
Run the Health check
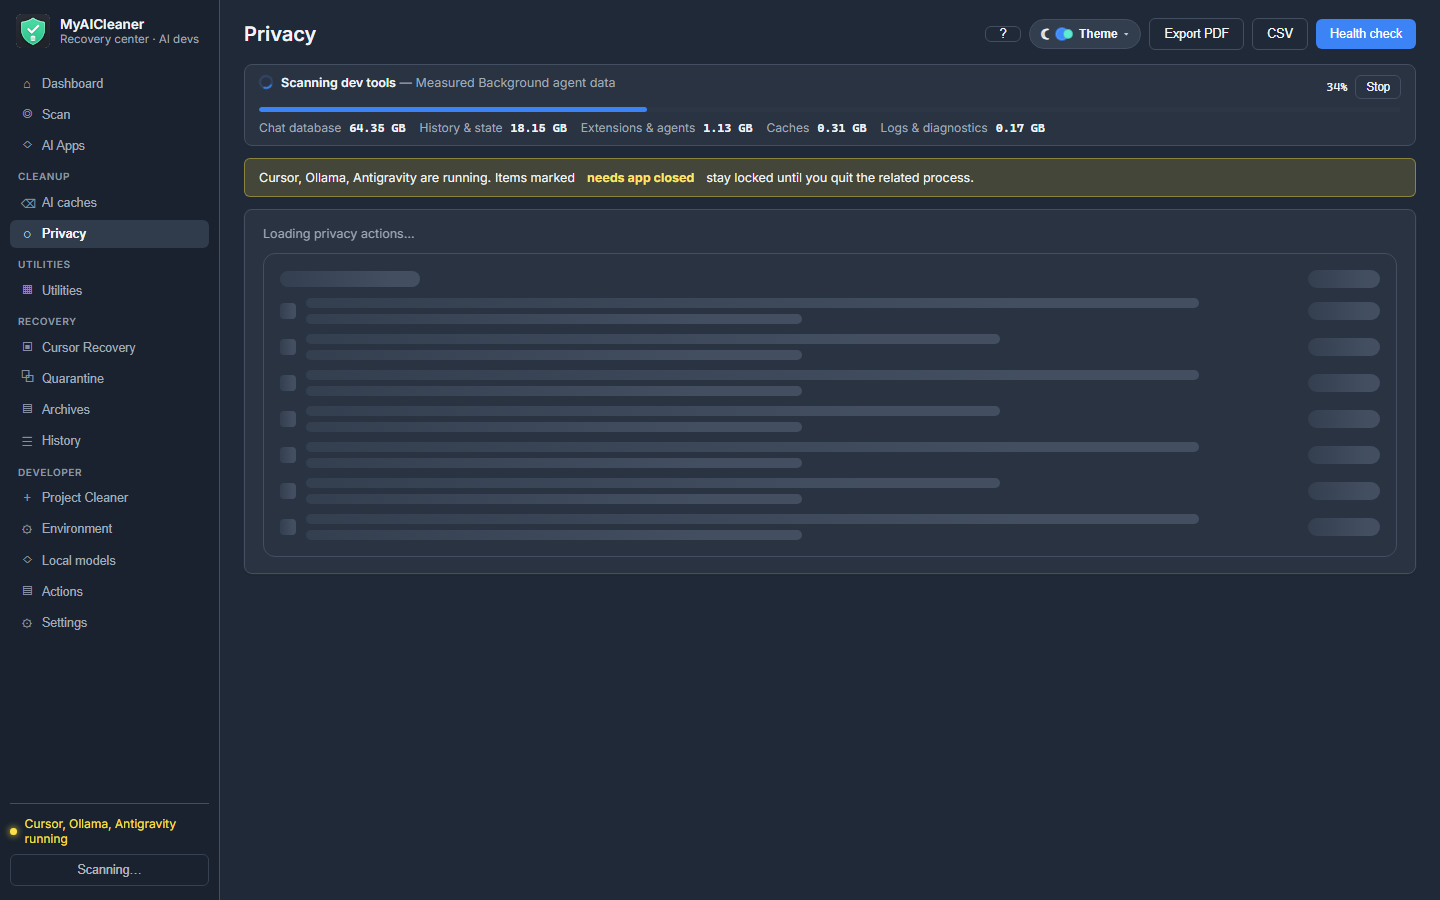[1366, 34]
